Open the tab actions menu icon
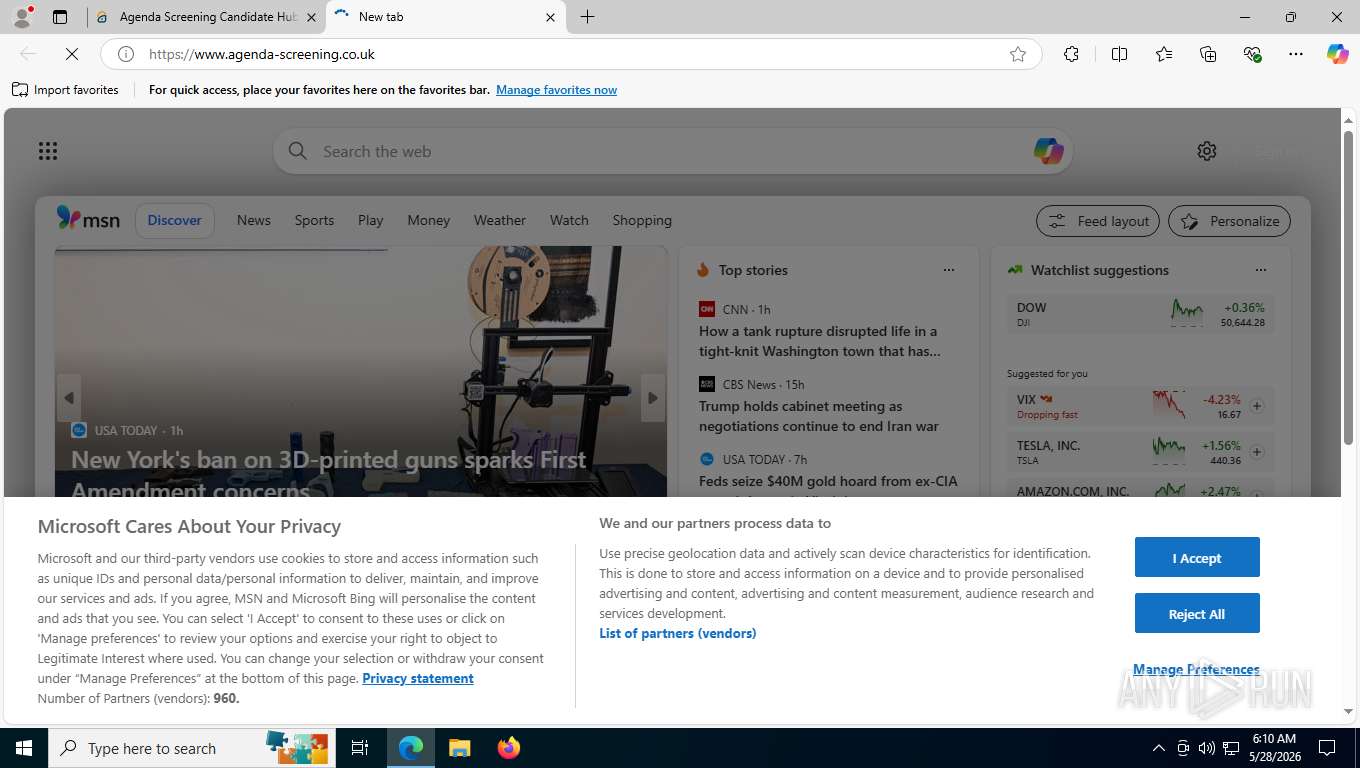This screenshot has width=1360, height=768. point(60,17)
